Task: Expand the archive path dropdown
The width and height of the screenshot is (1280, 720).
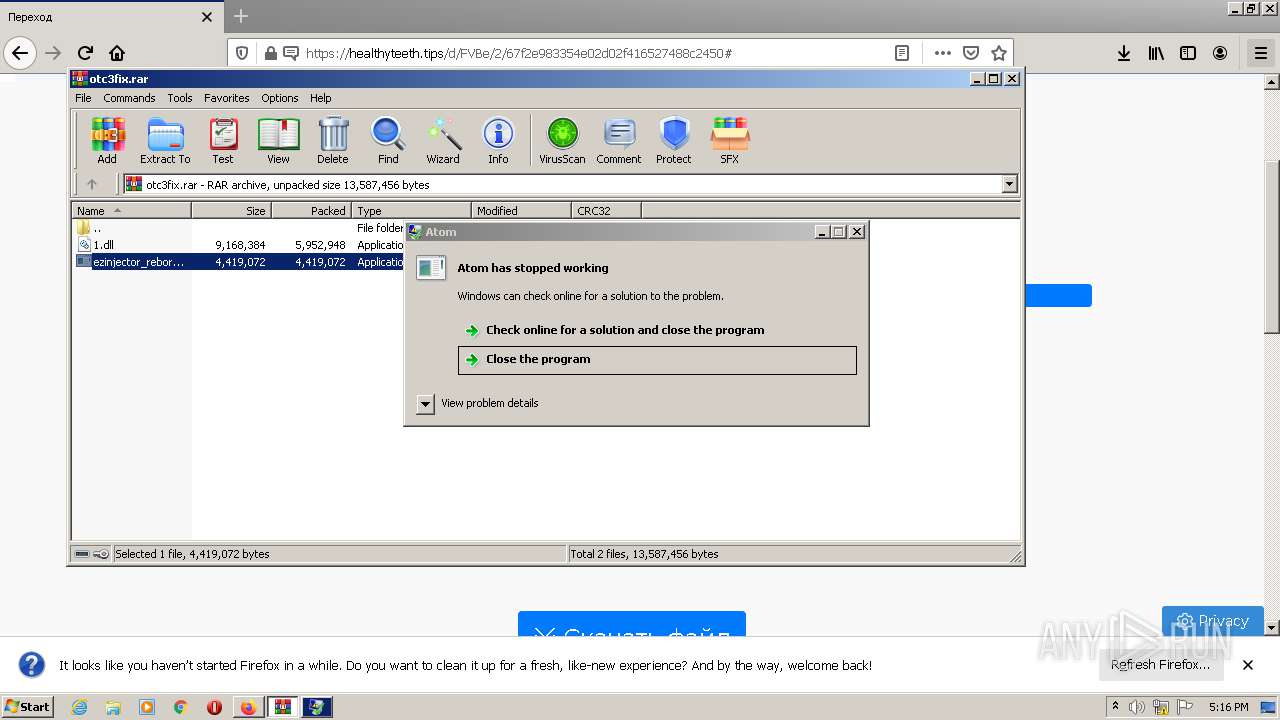Action: tap(1009, 184)
